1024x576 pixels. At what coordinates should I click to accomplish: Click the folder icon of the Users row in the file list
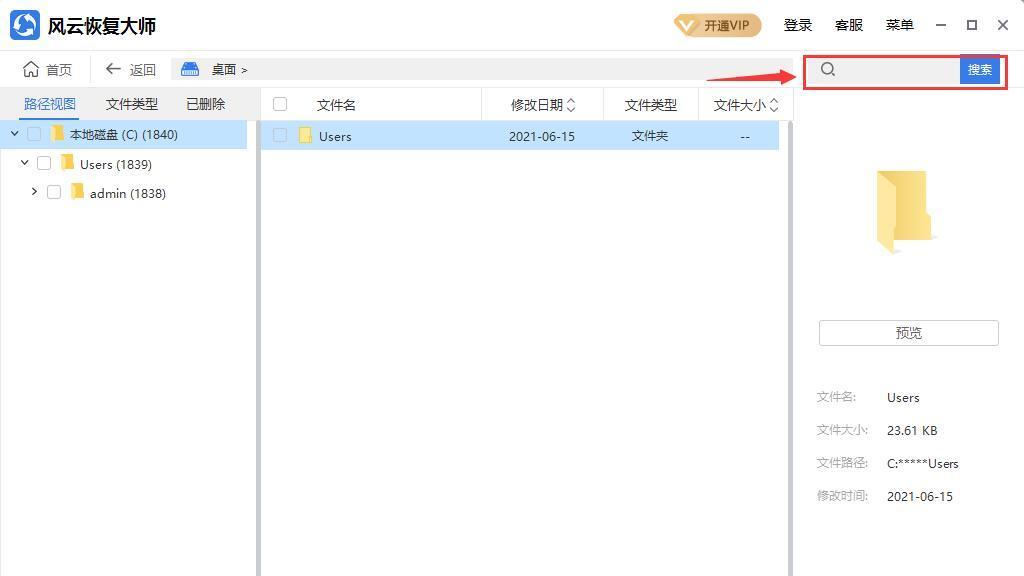305,136
